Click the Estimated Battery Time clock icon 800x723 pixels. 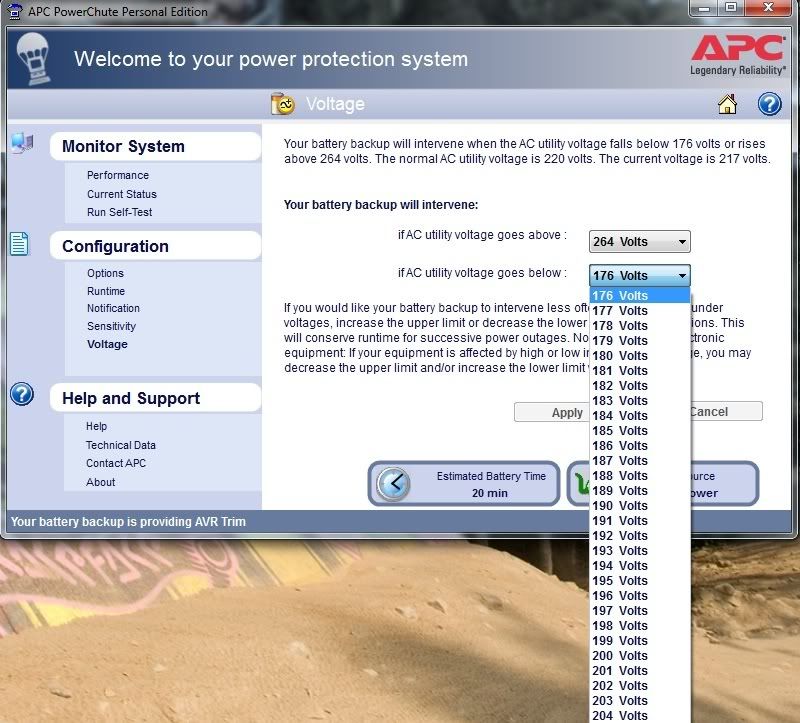point(393,484)
